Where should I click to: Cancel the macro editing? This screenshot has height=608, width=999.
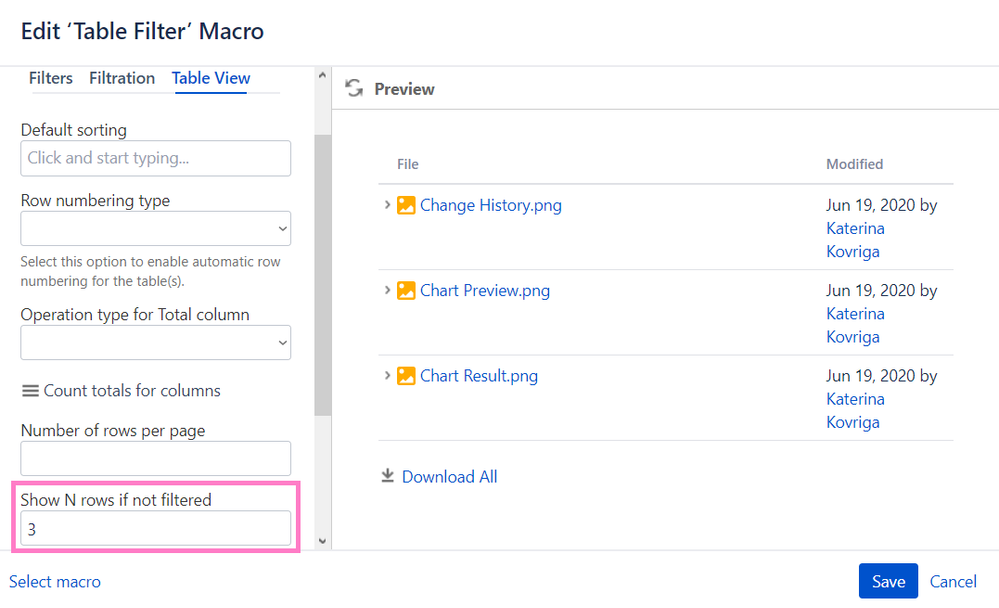(952, 581)
